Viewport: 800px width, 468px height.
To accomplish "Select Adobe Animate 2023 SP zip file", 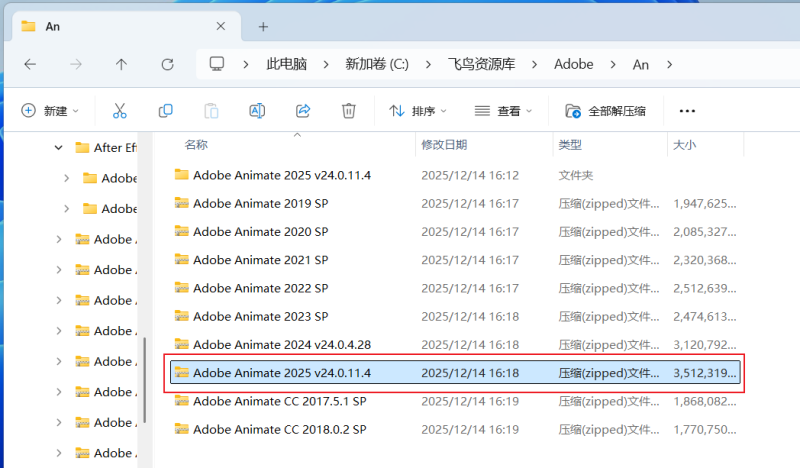I will click(456, 316).
